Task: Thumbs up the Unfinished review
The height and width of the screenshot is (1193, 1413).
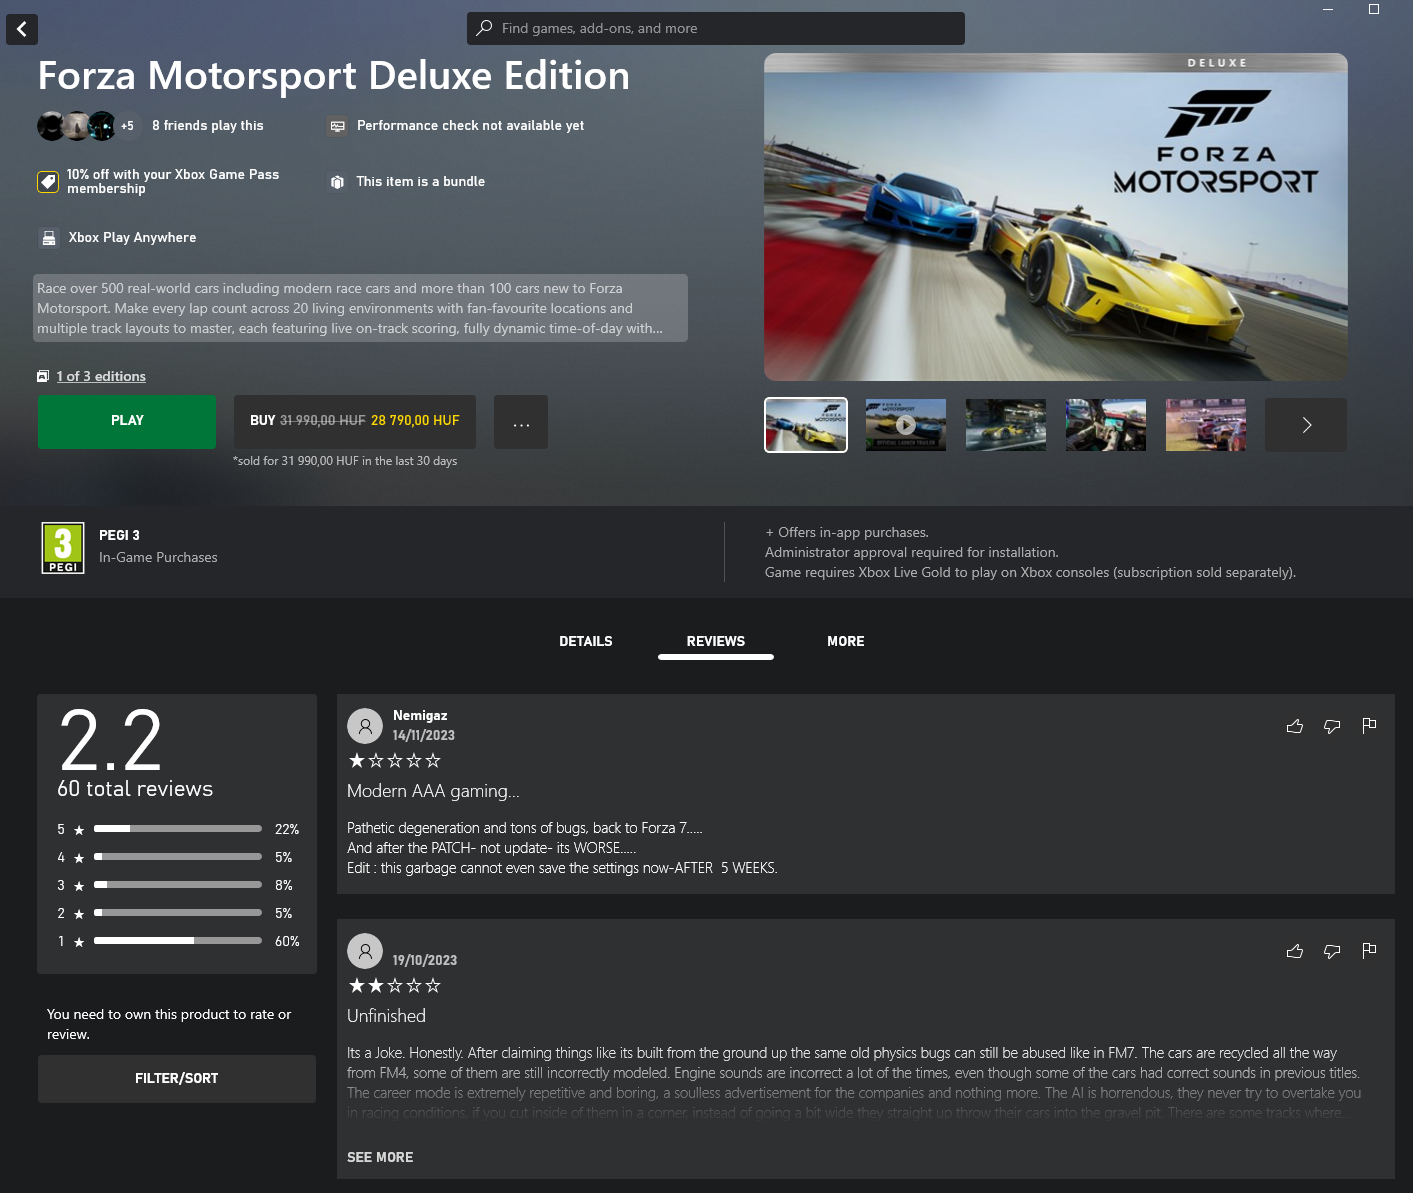Action: [x=1295, y=951]
